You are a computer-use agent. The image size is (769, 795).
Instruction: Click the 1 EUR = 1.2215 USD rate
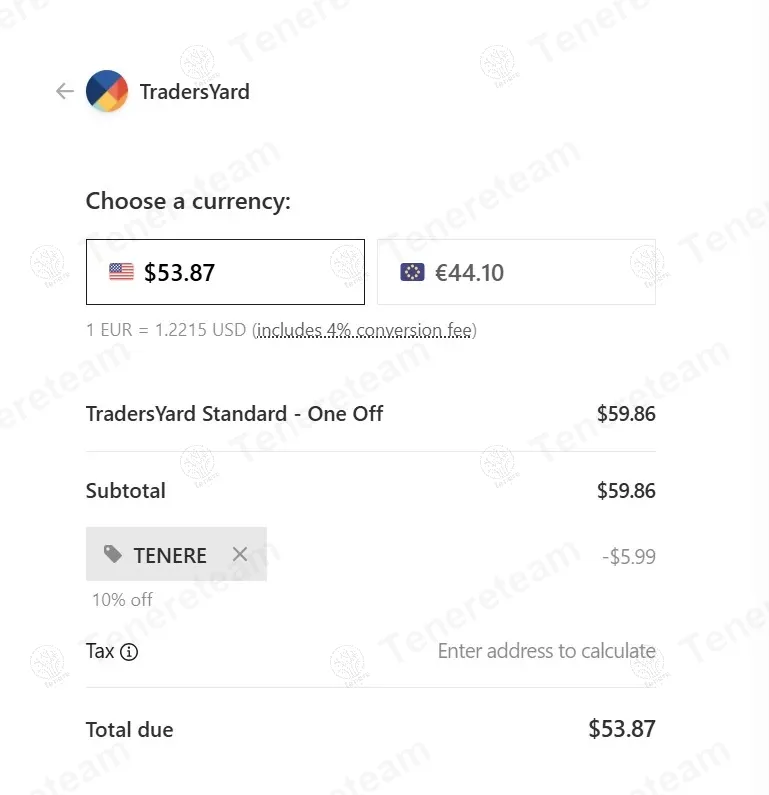(166, 330)
